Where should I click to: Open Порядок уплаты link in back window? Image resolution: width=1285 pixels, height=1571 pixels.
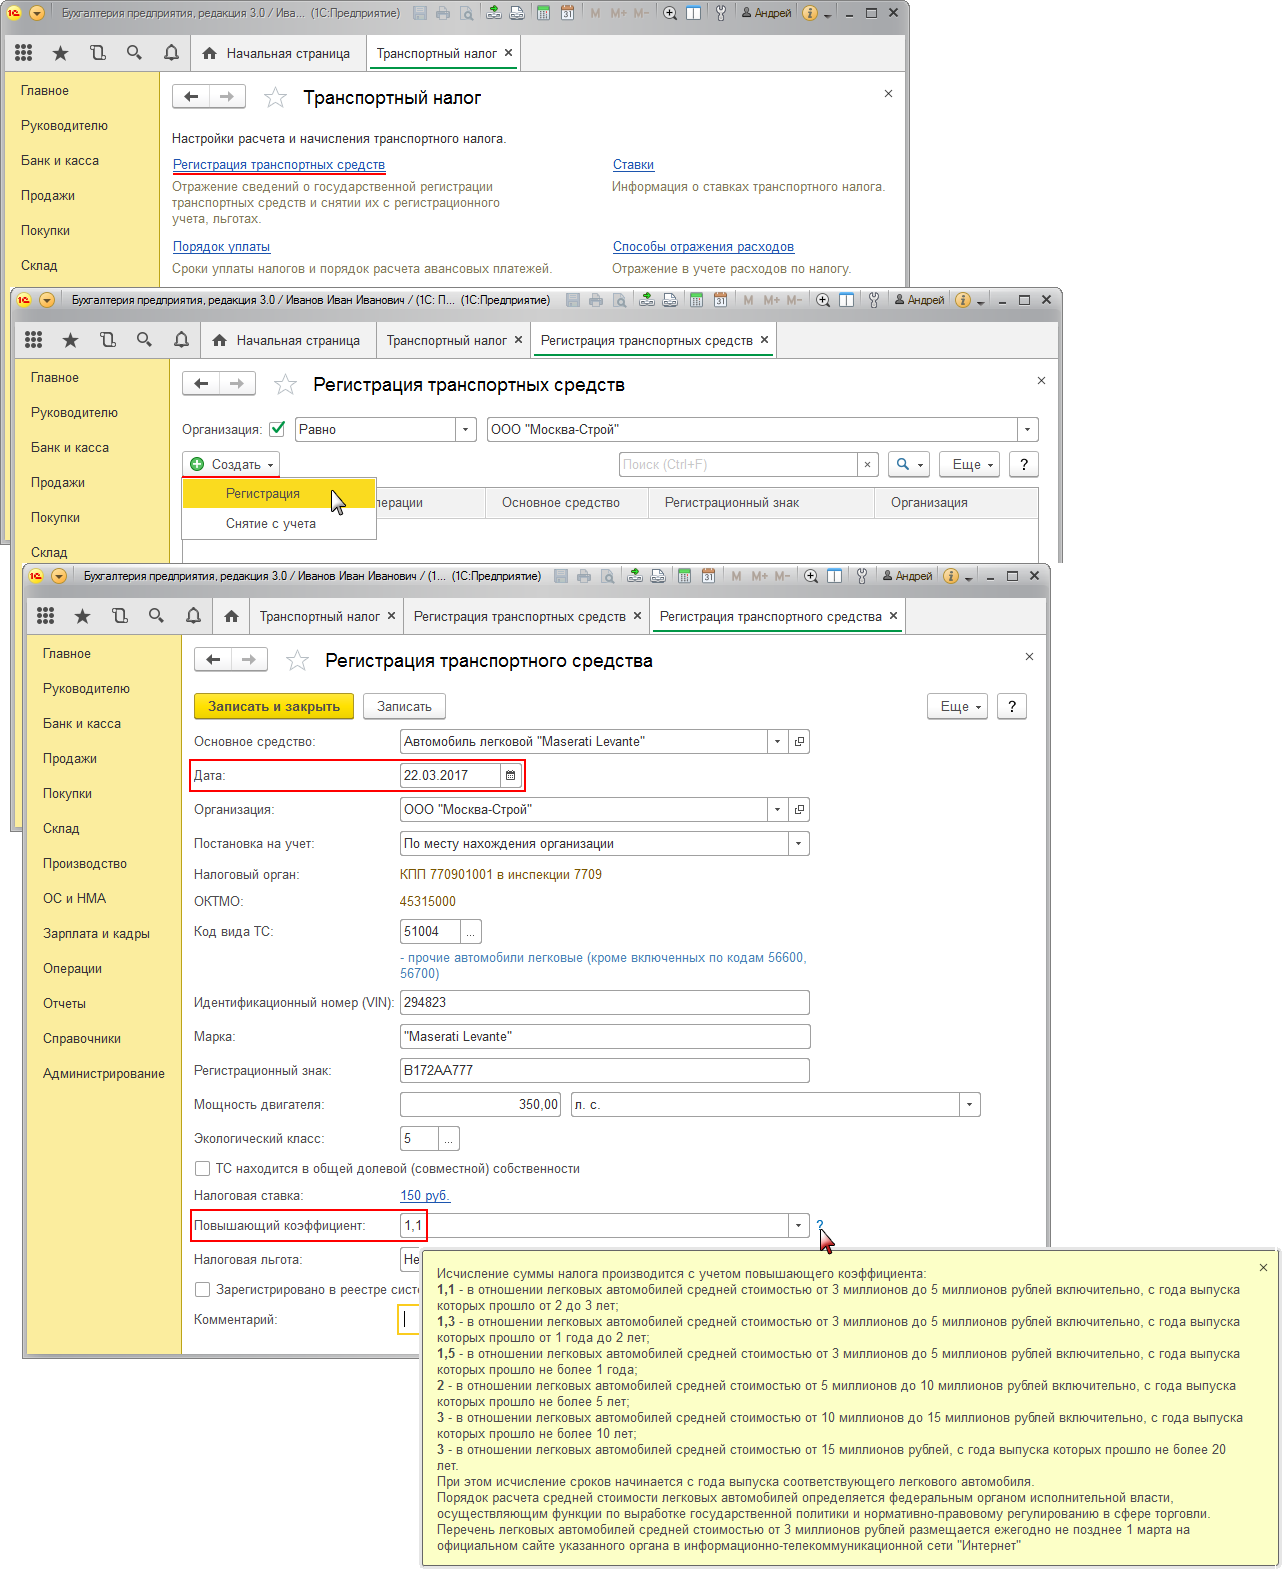tap(222, 247)
